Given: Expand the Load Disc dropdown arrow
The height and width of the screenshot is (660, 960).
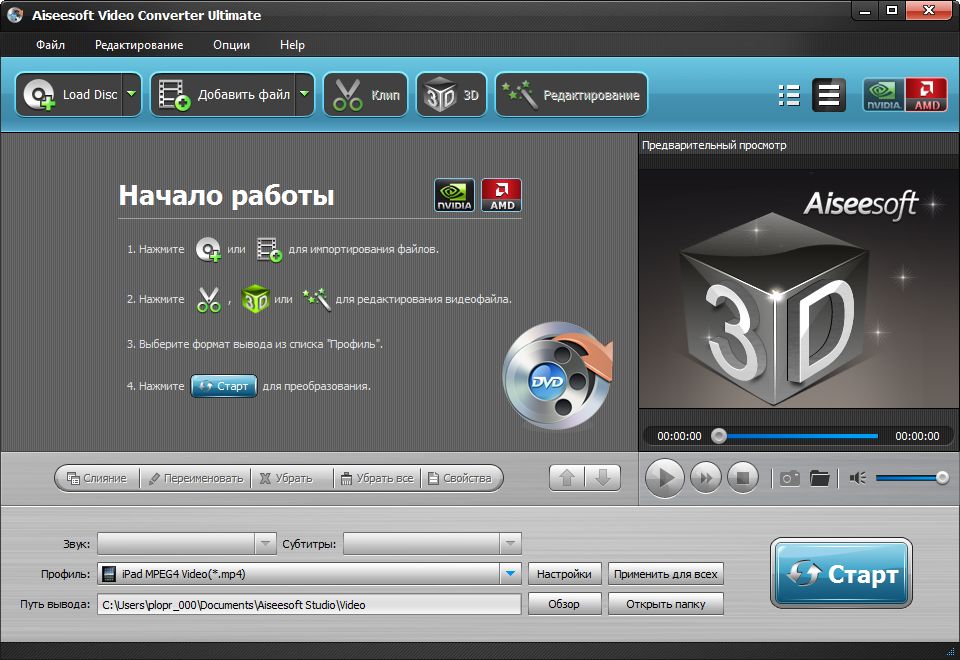Looking at the screenshot, I should point(132,95).
